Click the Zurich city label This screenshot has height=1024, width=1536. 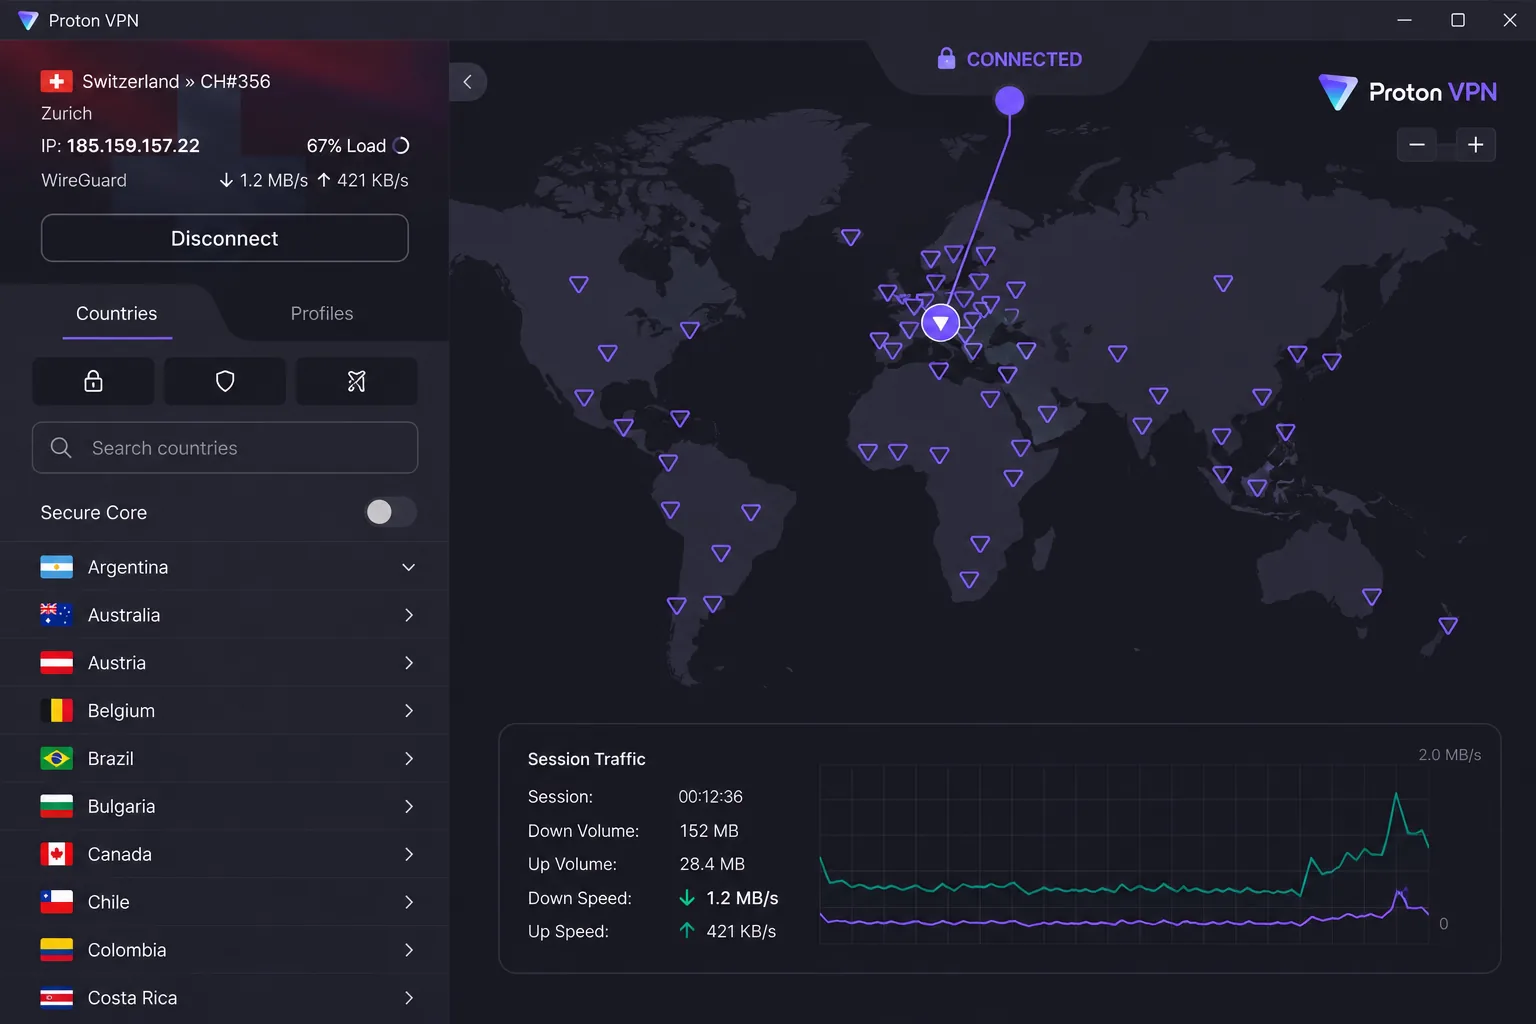(66, 114)
